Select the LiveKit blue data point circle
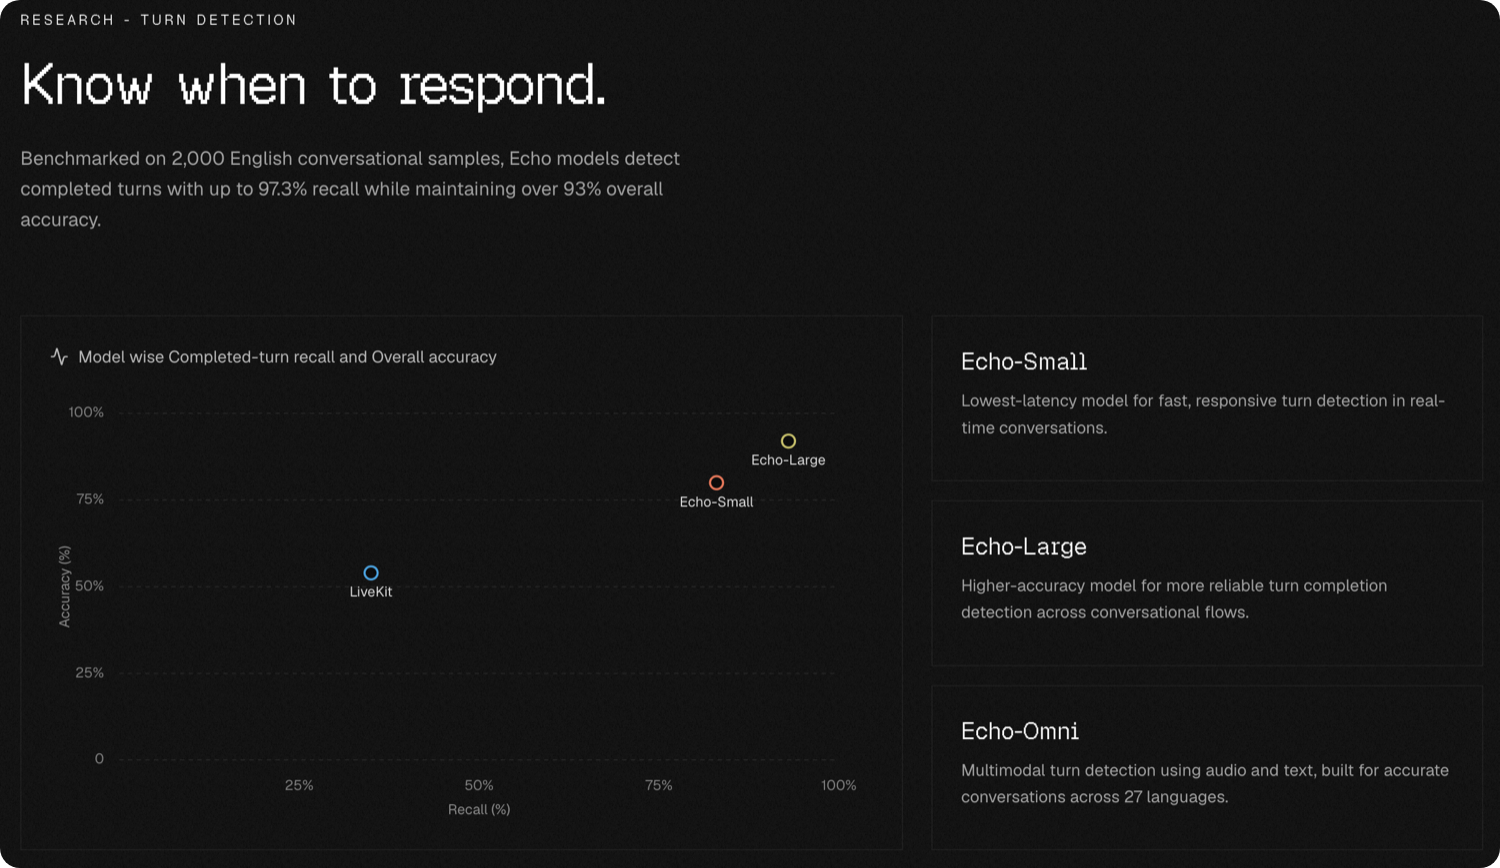This screenshot has width=1500, height=868. pos(371,573)
